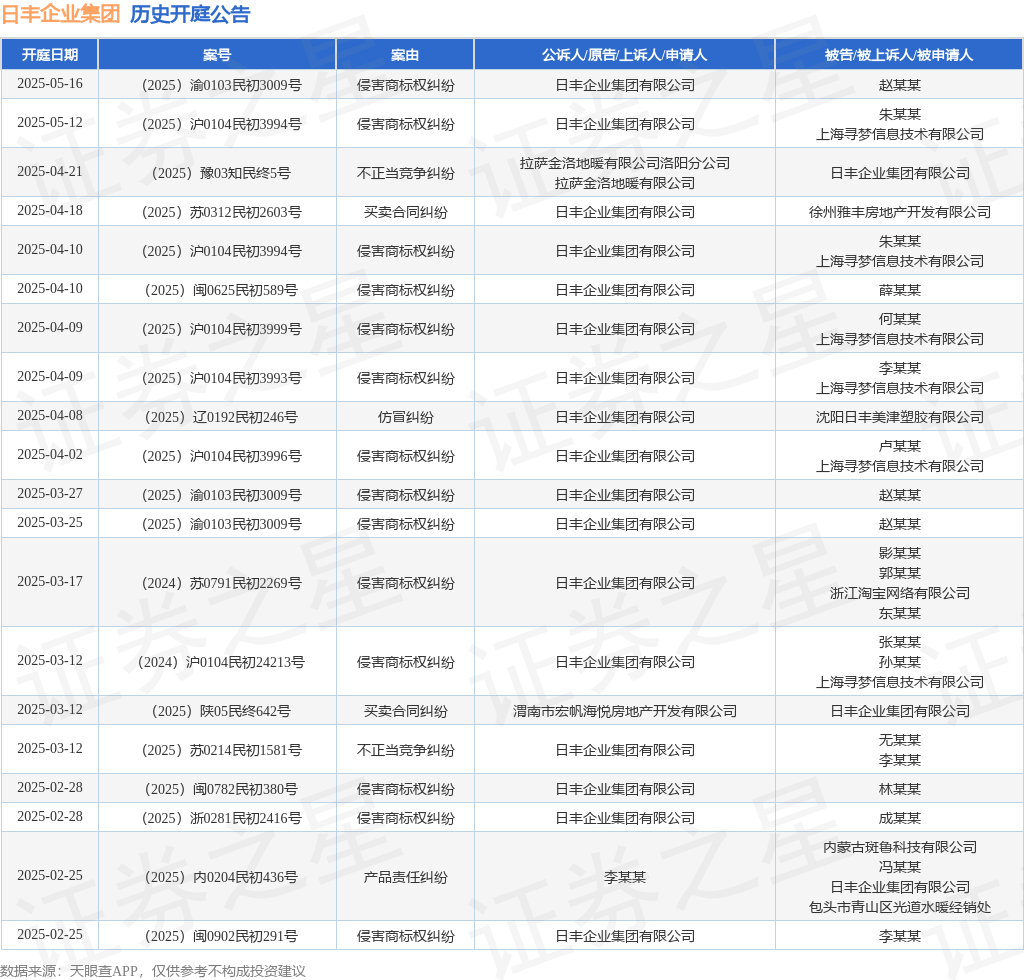Click date cell 2025-03-25
The width and height of the screenshot is (1024, 980).
pyautogui.click(x=50, y=523)
